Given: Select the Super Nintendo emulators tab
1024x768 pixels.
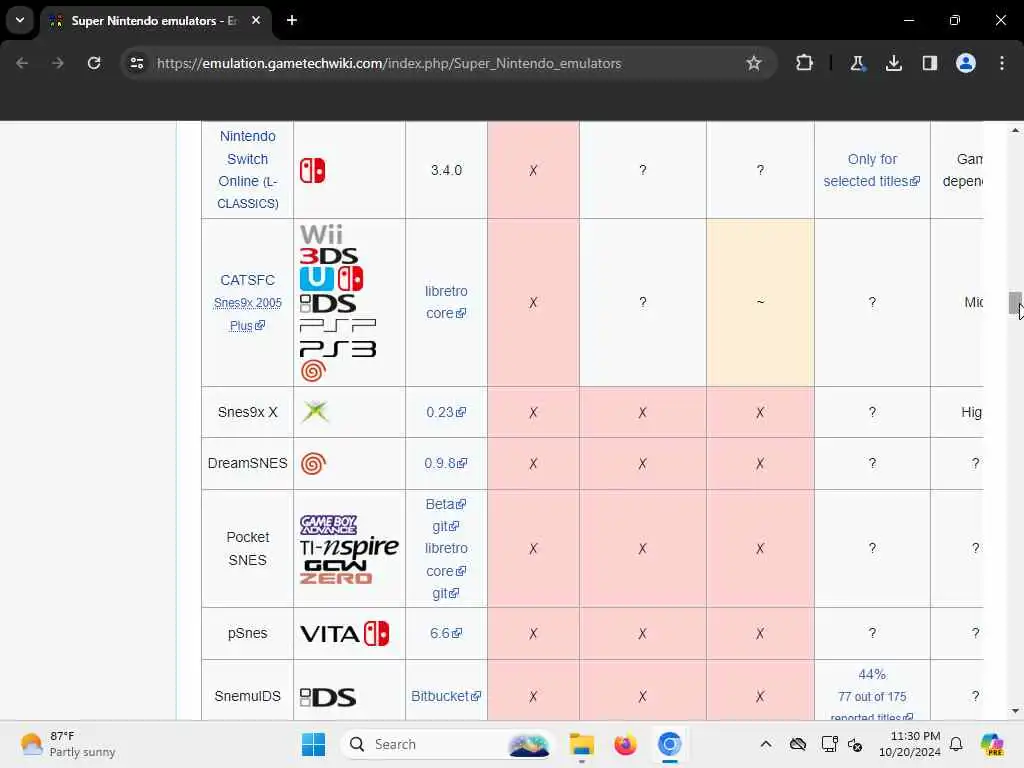Looking at the screenshot, I should (155, 21).
